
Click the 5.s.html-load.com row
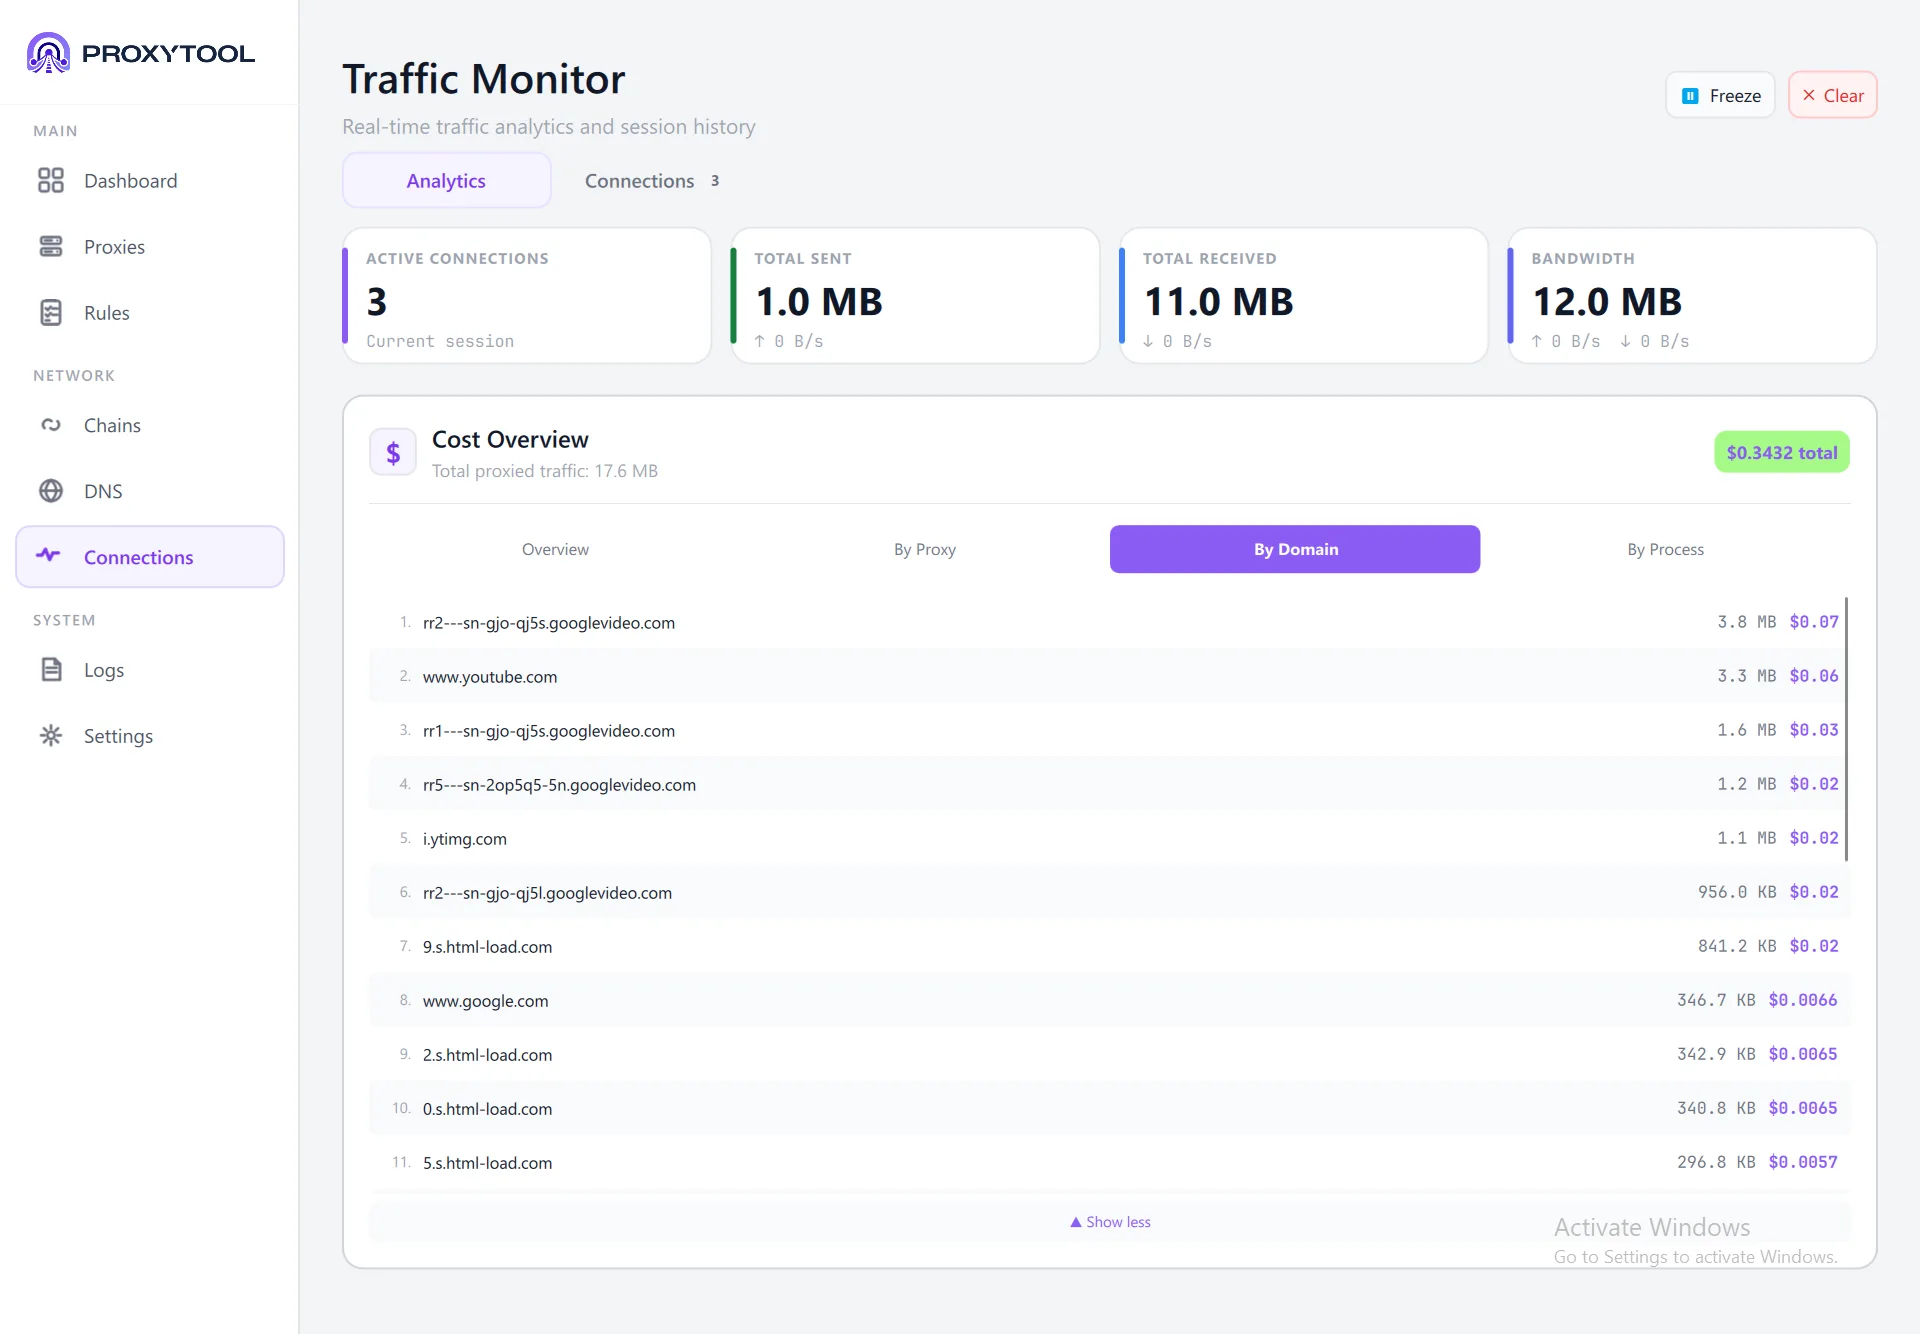coord(1108,1162)
